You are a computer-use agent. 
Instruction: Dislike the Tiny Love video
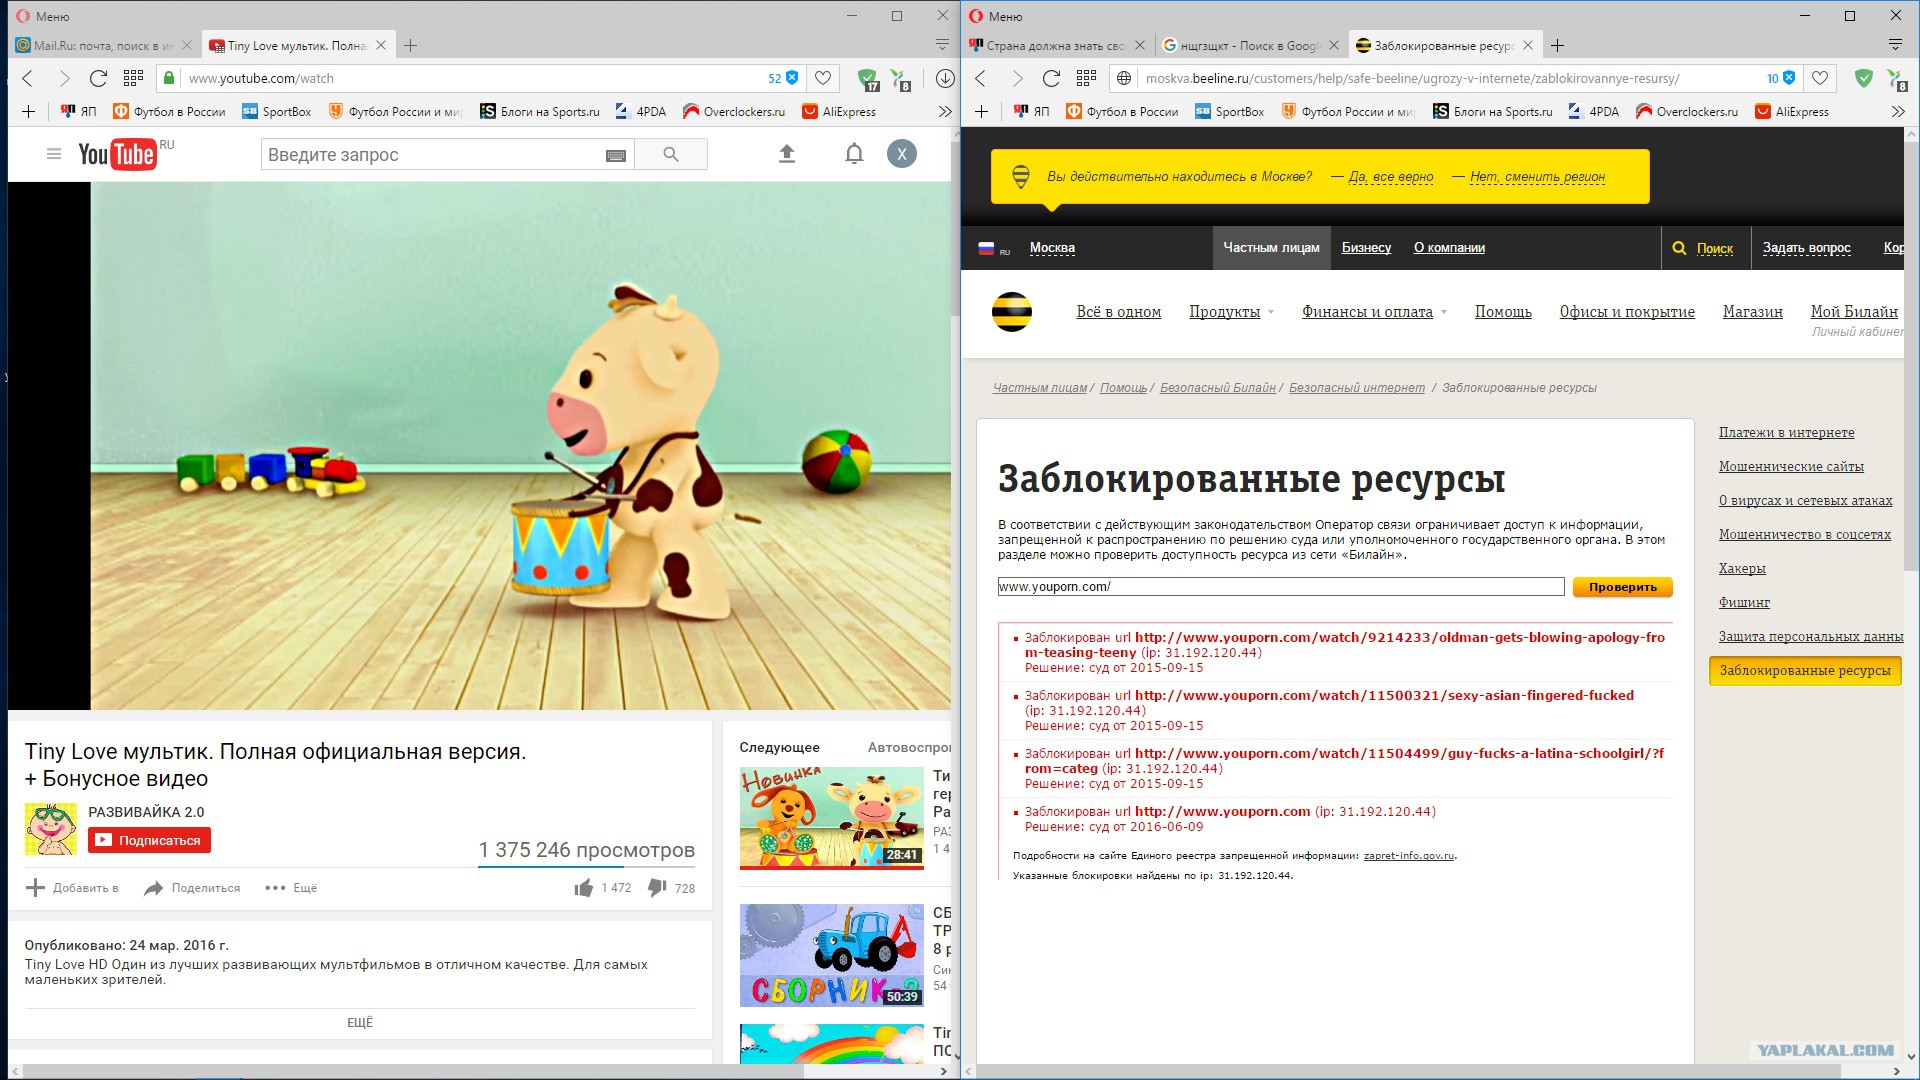(657, 888)
